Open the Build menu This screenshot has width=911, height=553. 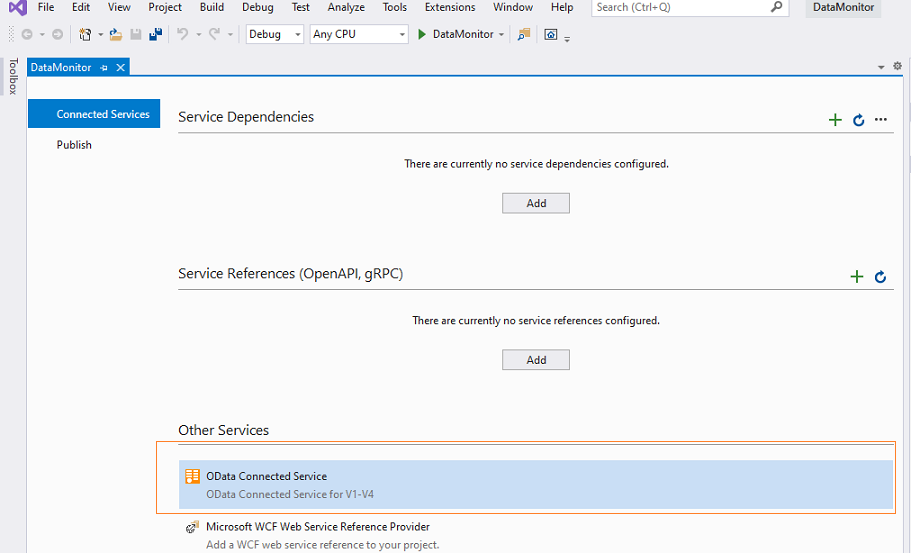click(211, 8)
